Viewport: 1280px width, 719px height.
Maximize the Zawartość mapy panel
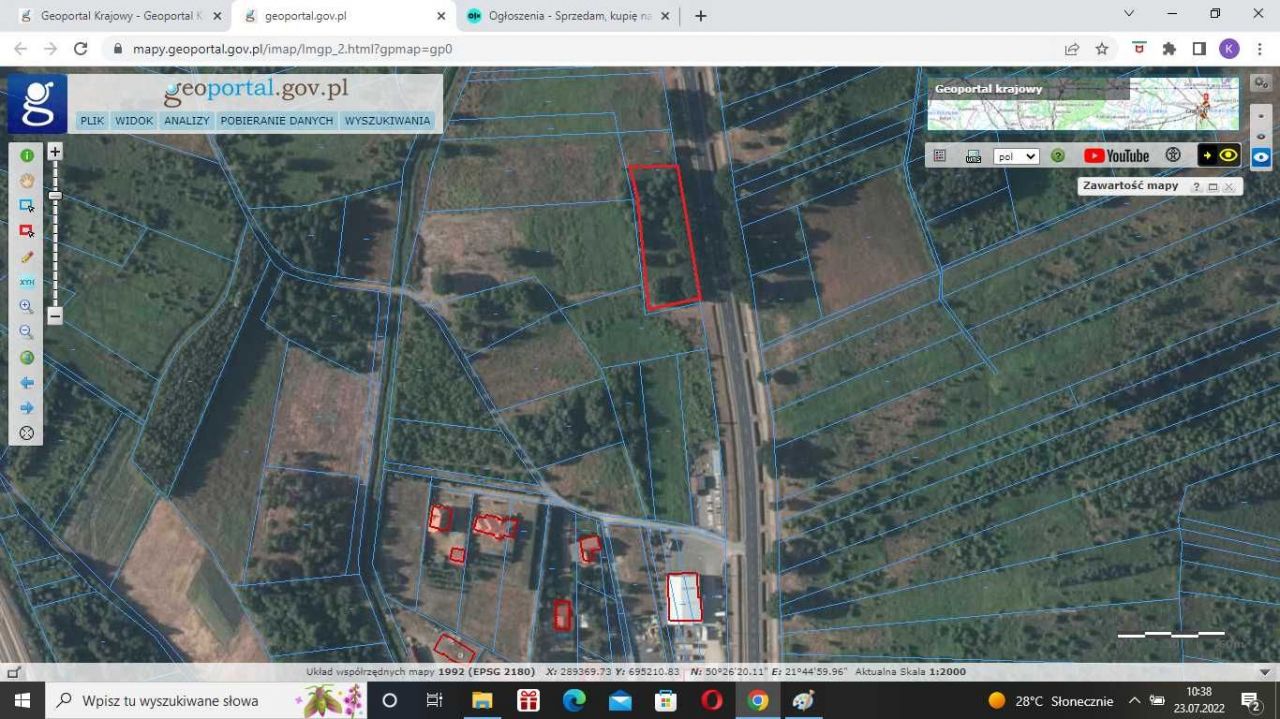click(1213, 187)
